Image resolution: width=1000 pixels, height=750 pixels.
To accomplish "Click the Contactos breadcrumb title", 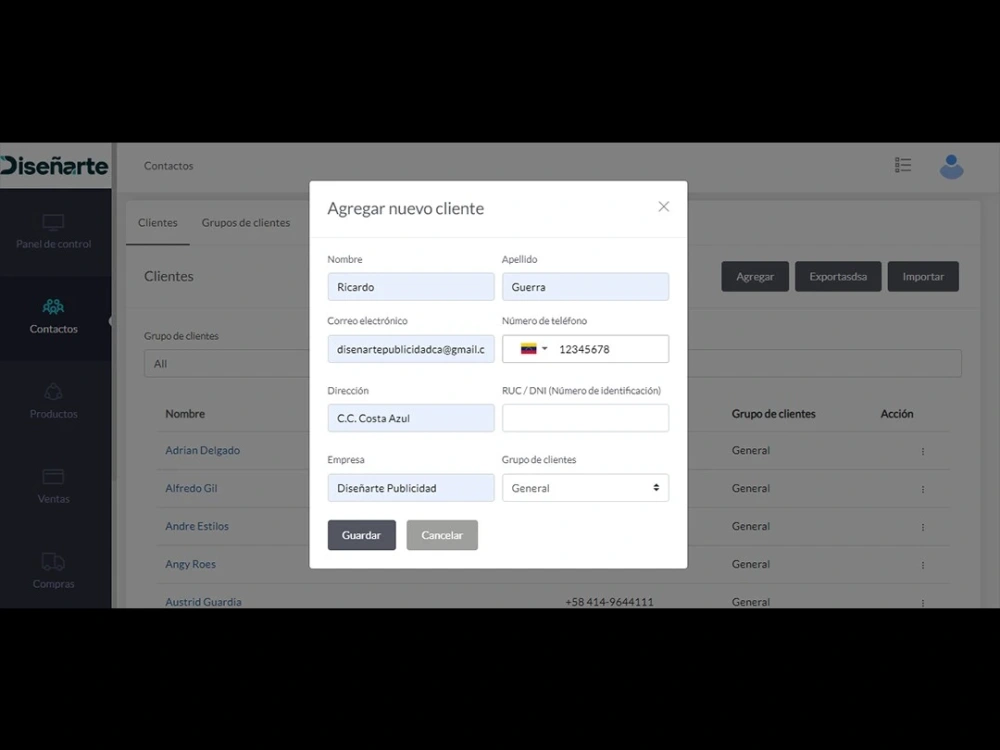I will tap(168, 166).
